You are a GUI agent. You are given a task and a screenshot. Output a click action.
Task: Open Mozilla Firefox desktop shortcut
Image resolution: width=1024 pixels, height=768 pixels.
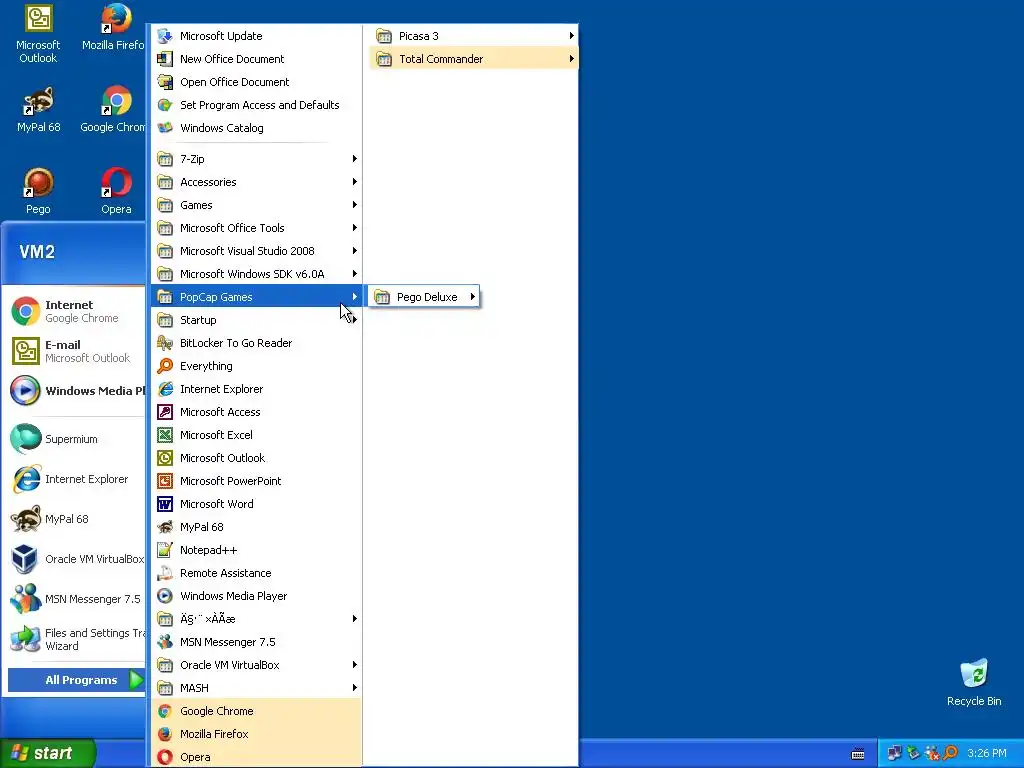[x=114, y=27]
